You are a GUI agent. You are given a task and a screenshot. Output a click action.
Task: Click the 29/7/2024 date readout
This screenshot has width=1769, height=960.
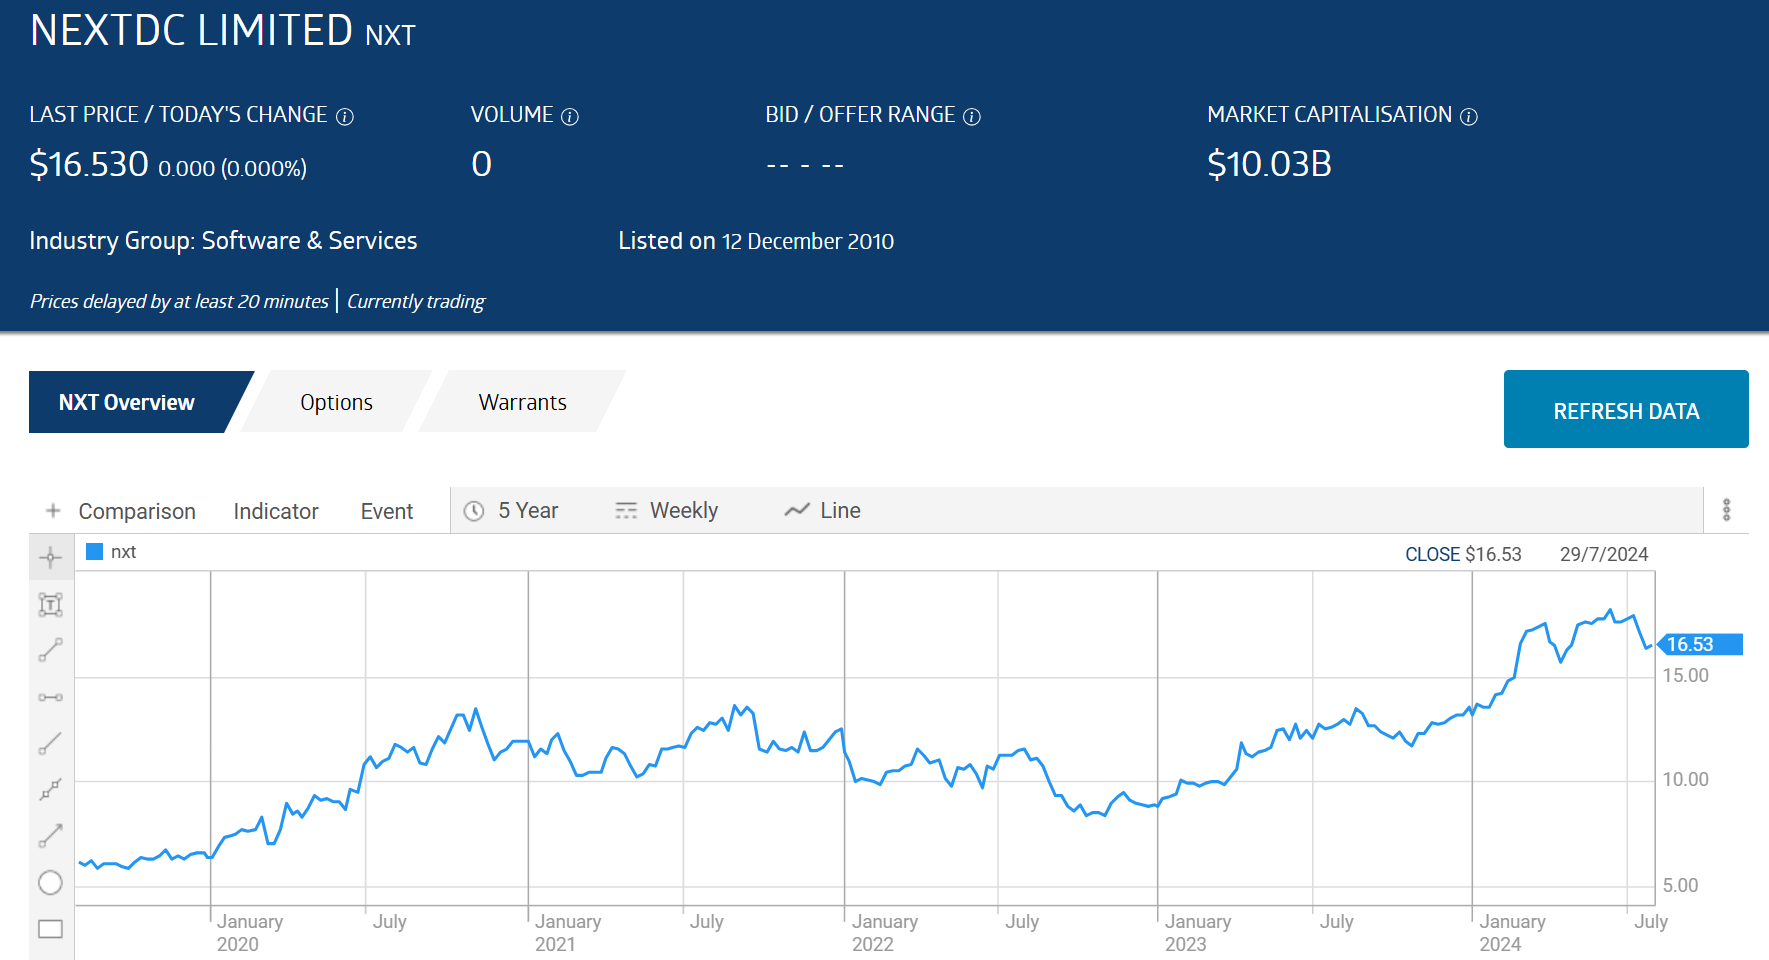(x=1604, y=555)
